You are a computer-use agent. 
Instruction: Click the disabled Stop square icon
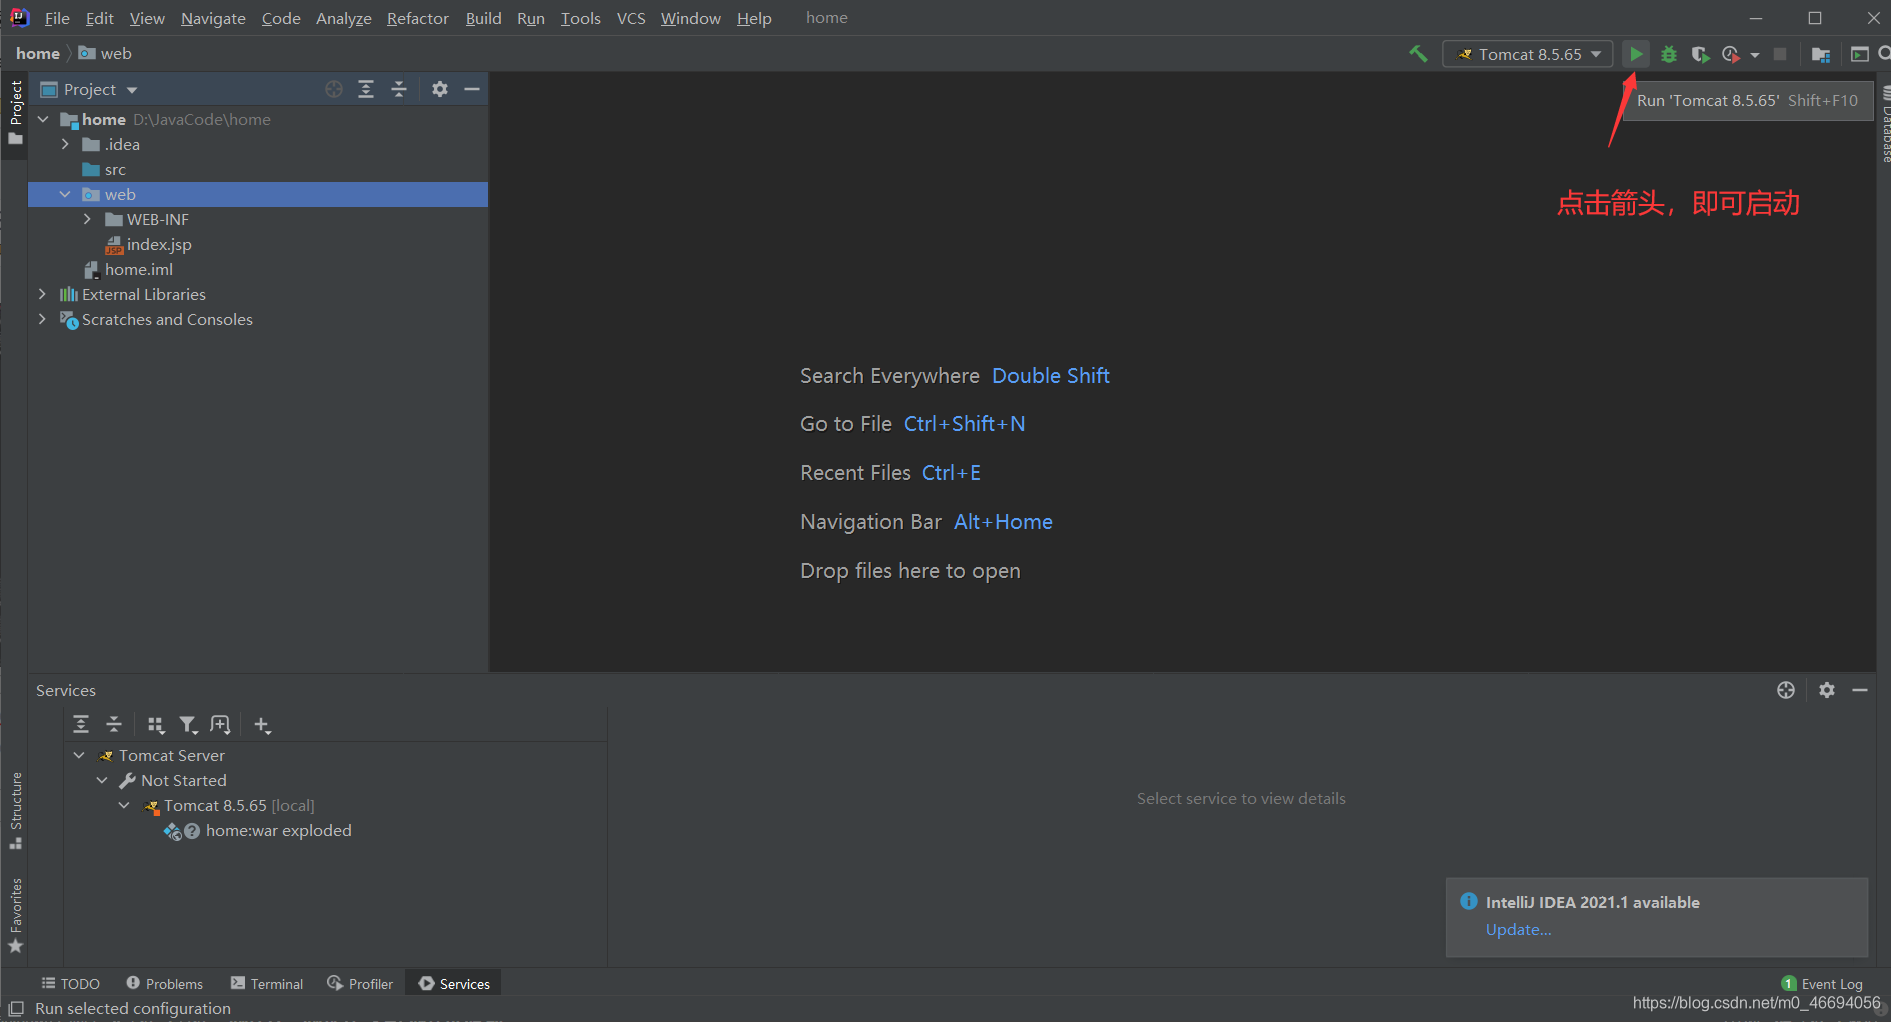(1780, 54)
